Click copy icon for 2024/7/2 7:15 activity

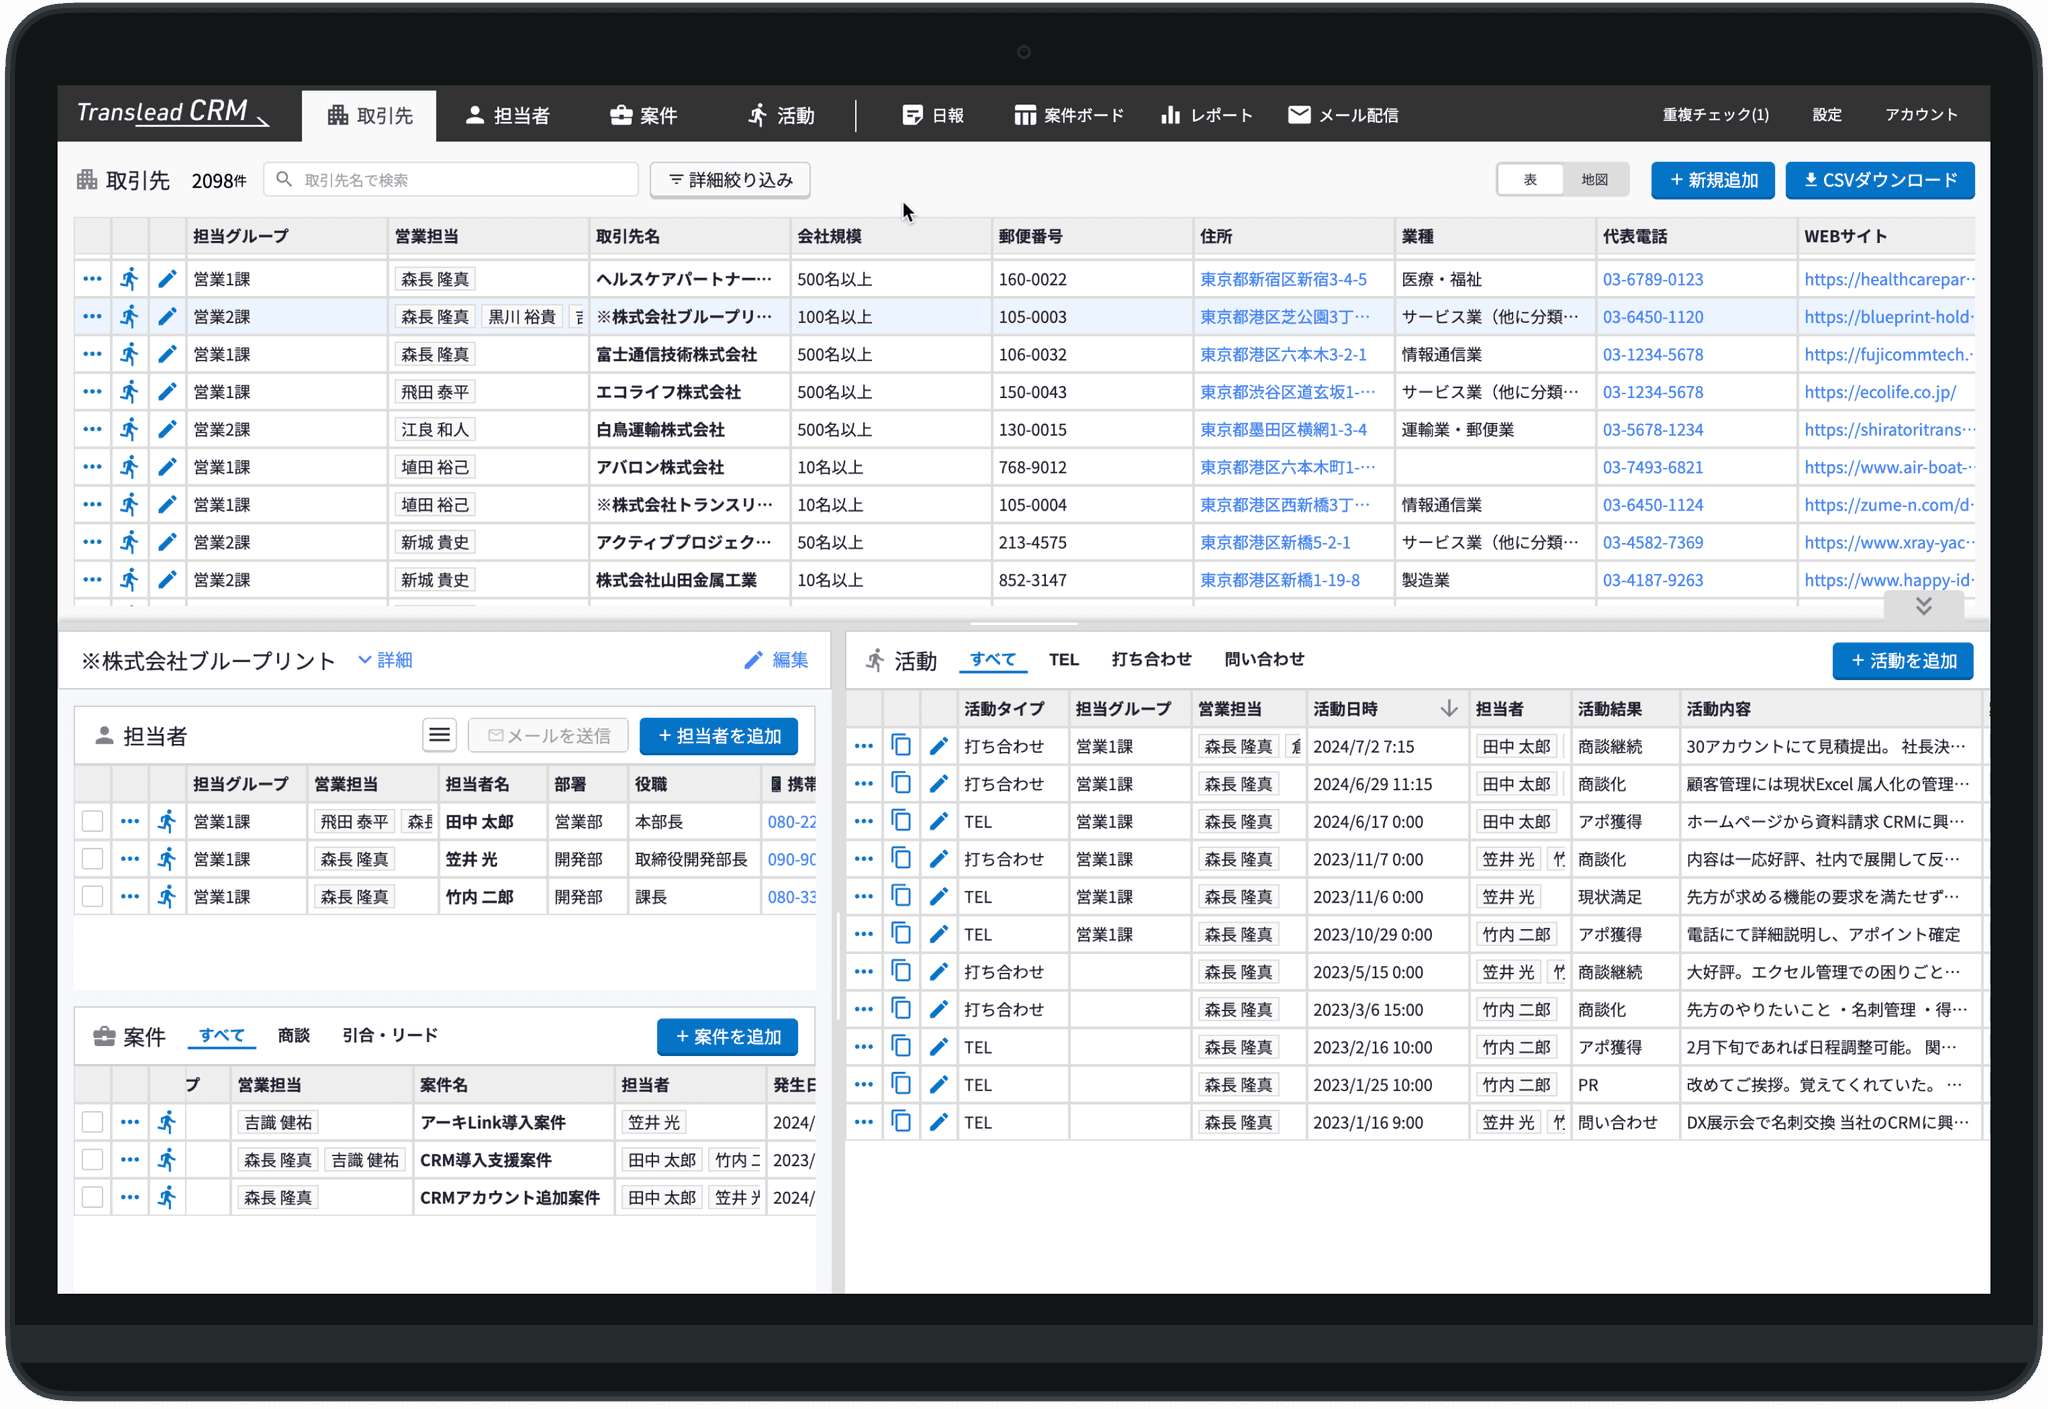point(901,746)
